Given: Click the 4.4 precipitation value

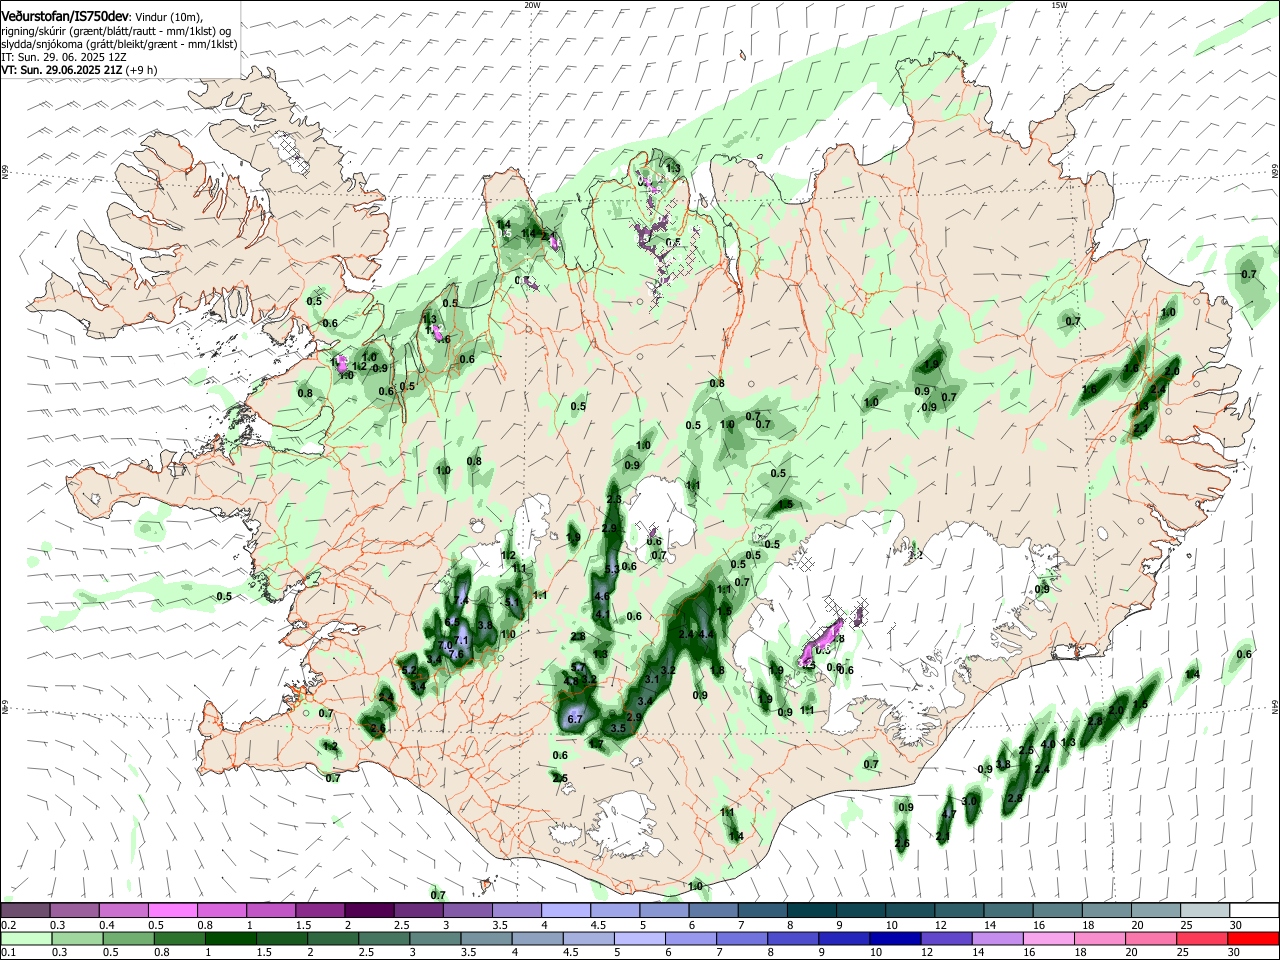Looking at the screenshot, I should 706,634.
